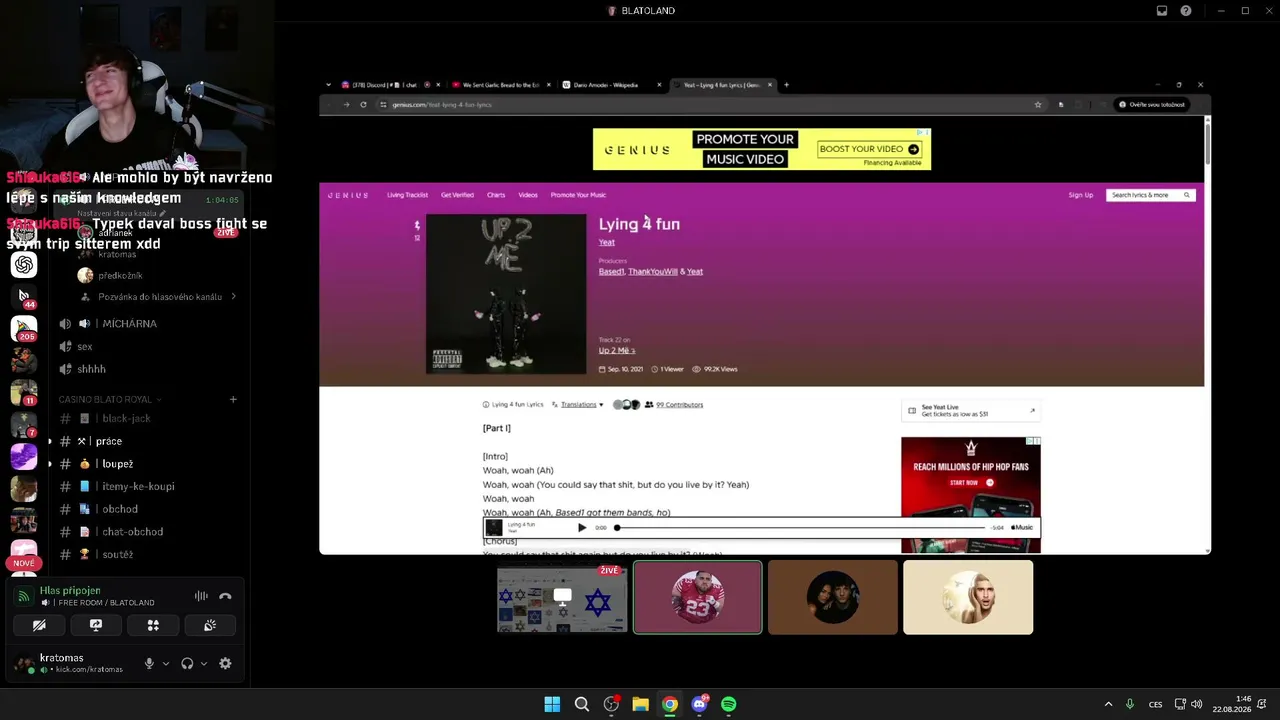The image size is (1280, 720).
Task: Toggle noise suppression waveform icon
Action: click(201, 597)
